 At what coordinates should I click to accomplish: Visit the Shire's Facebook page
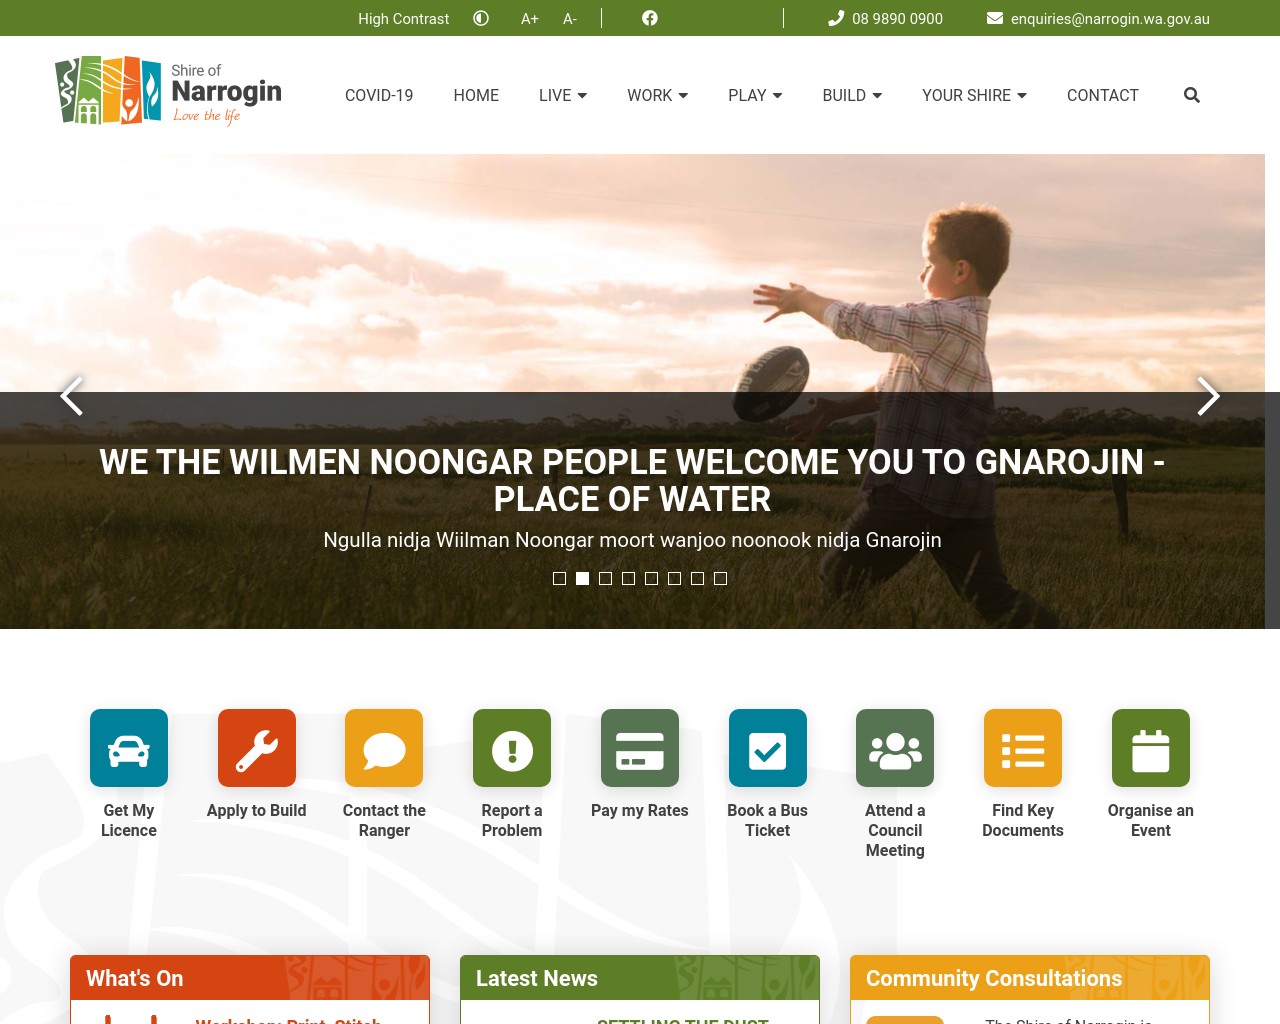coord(649,18)
